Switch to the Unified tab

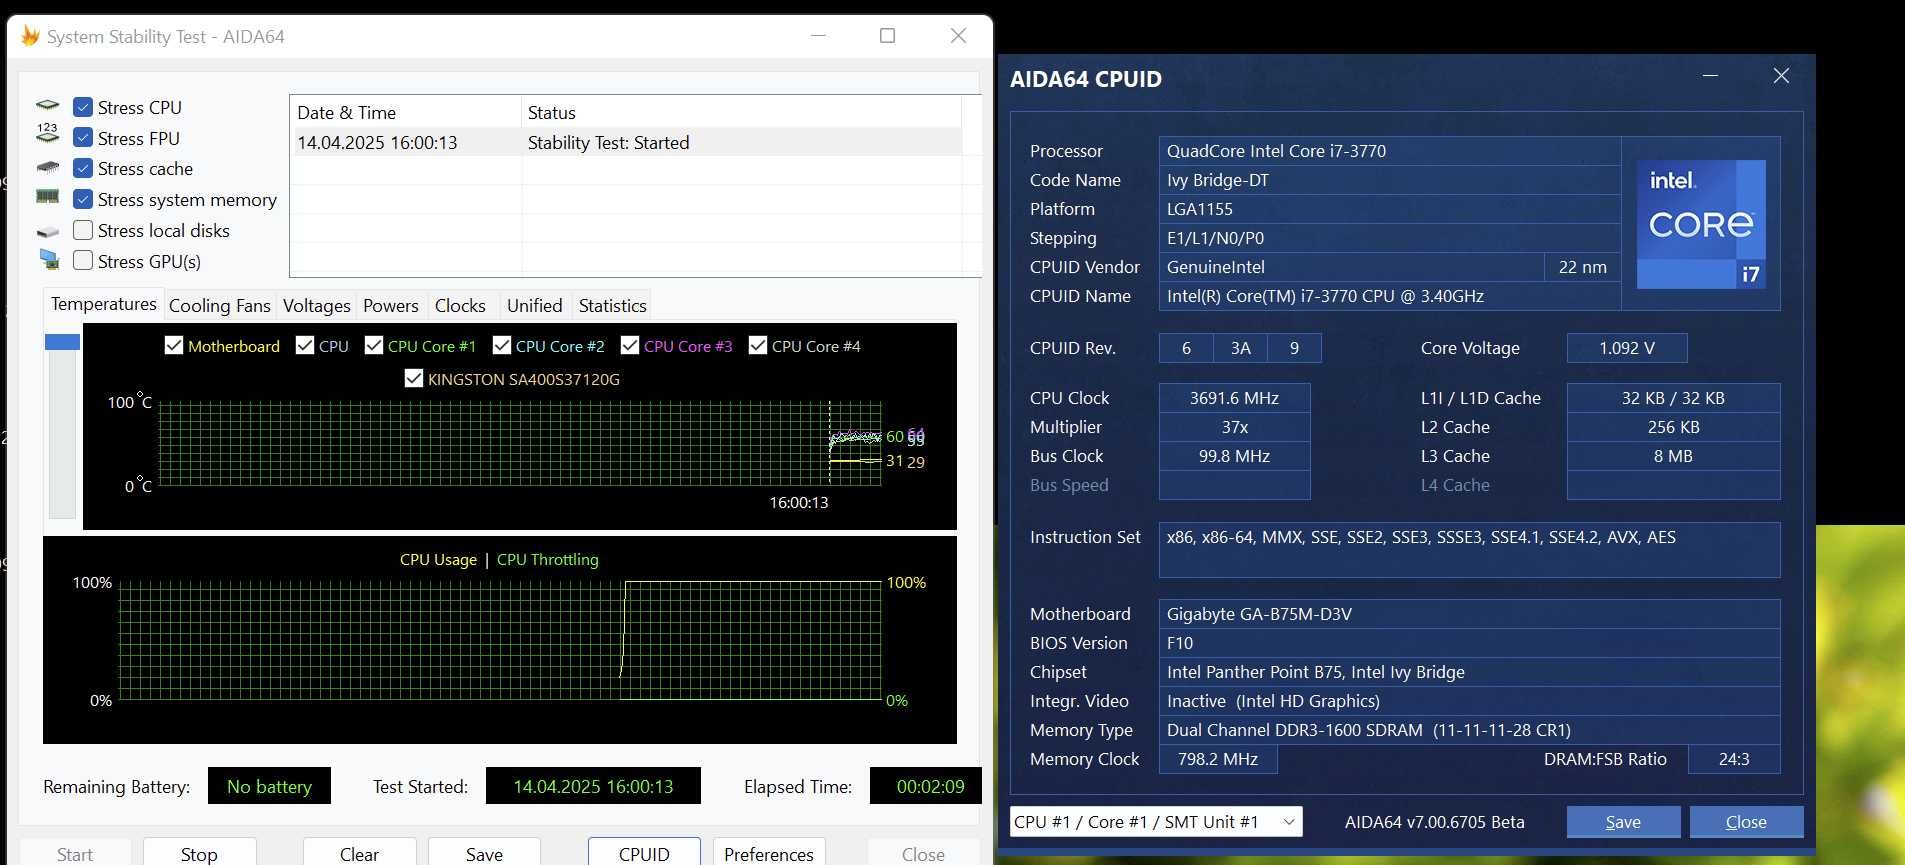click(x=534, y=306)
